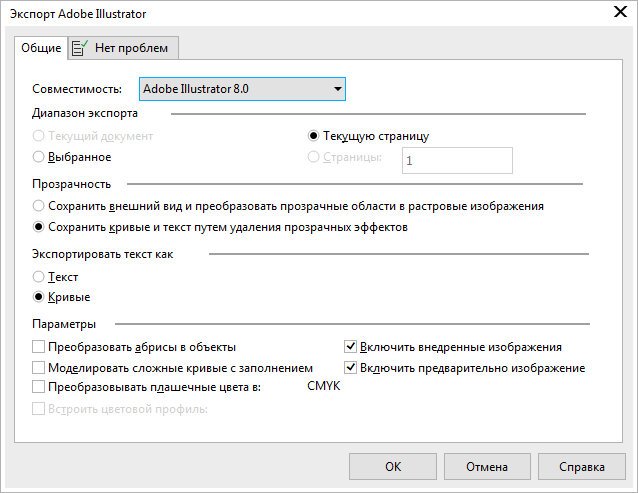
Task: Click the CMYK spot color target label
Action: point(323,386)
